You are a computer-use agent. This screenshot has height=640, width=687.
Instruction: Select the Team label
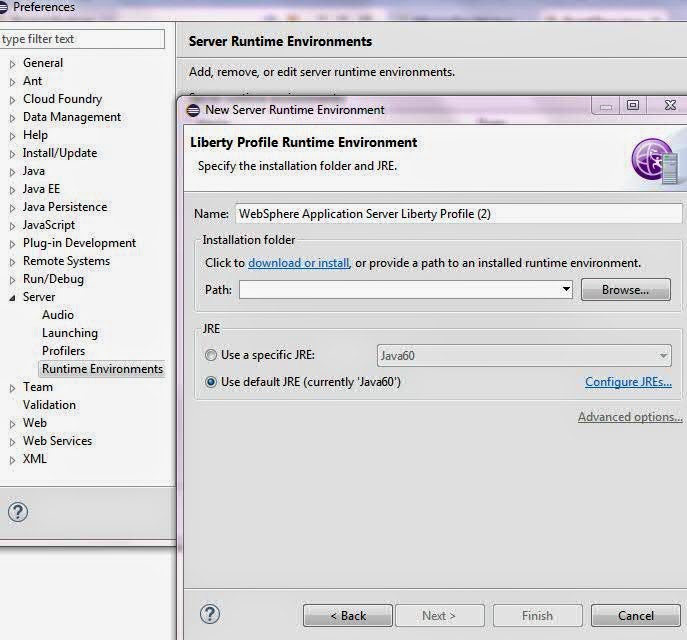[38, 387]
